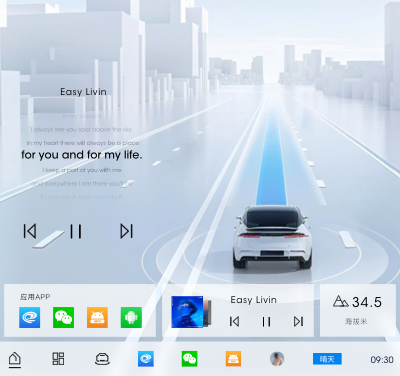The width and height of the screenshot is (400, 376).
Task: Click the white car on the road
Action: [273, 237]
